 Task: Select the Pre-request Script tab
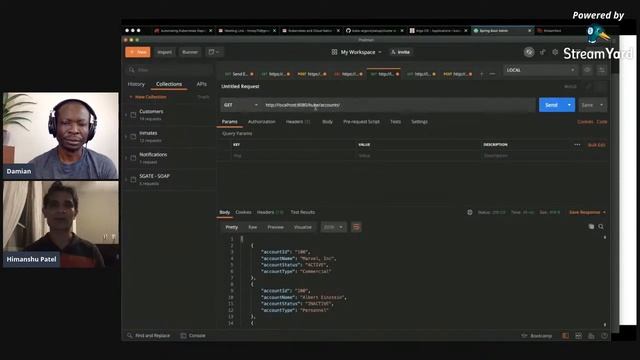tap(361, 122)
